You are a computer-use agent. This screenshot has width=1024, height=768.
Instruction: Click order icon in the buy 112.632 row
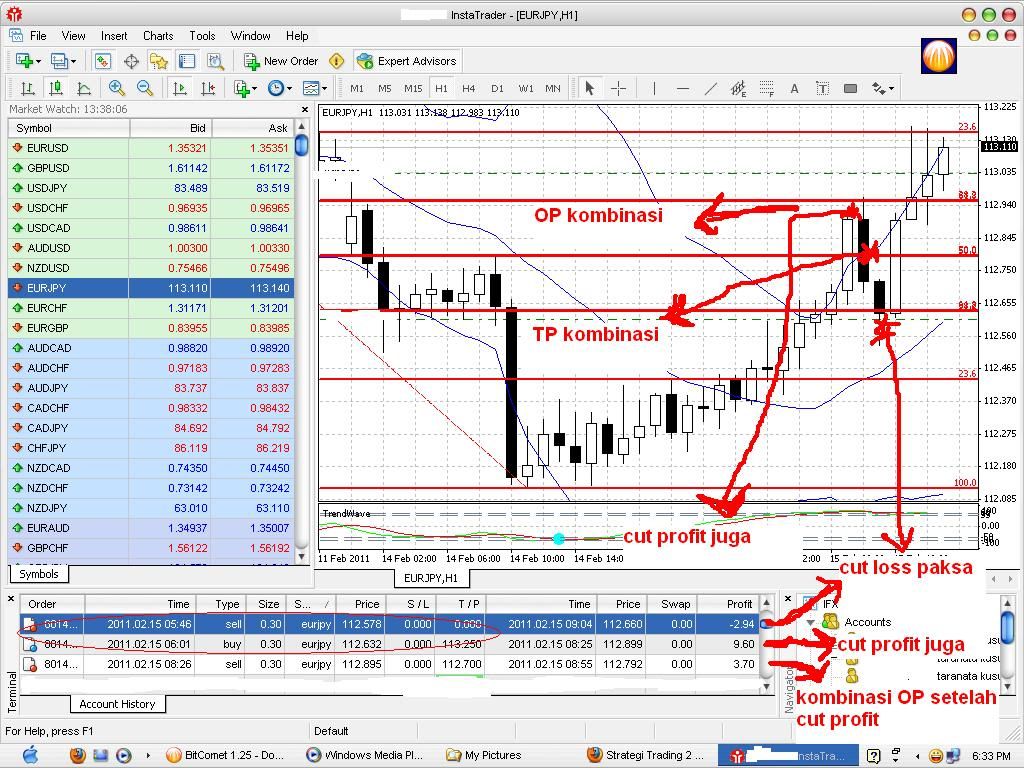(29, 645)
